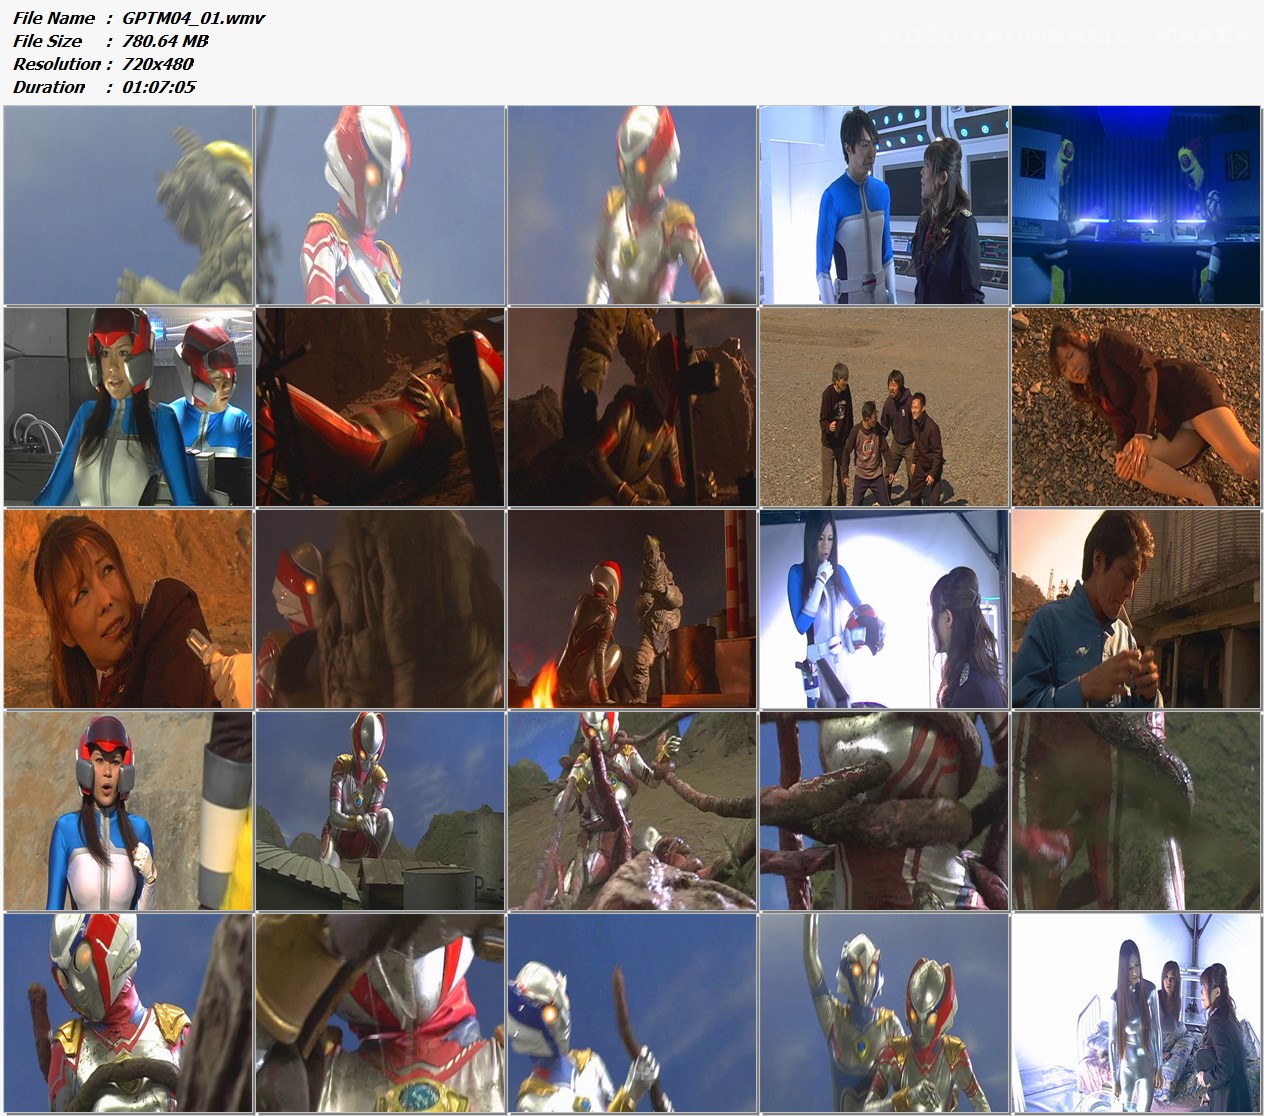Select thumbnail of red-striped hero lying on dark ground
The width and height of the screenshot is (1264, 1116).
(x=381, y=407)
